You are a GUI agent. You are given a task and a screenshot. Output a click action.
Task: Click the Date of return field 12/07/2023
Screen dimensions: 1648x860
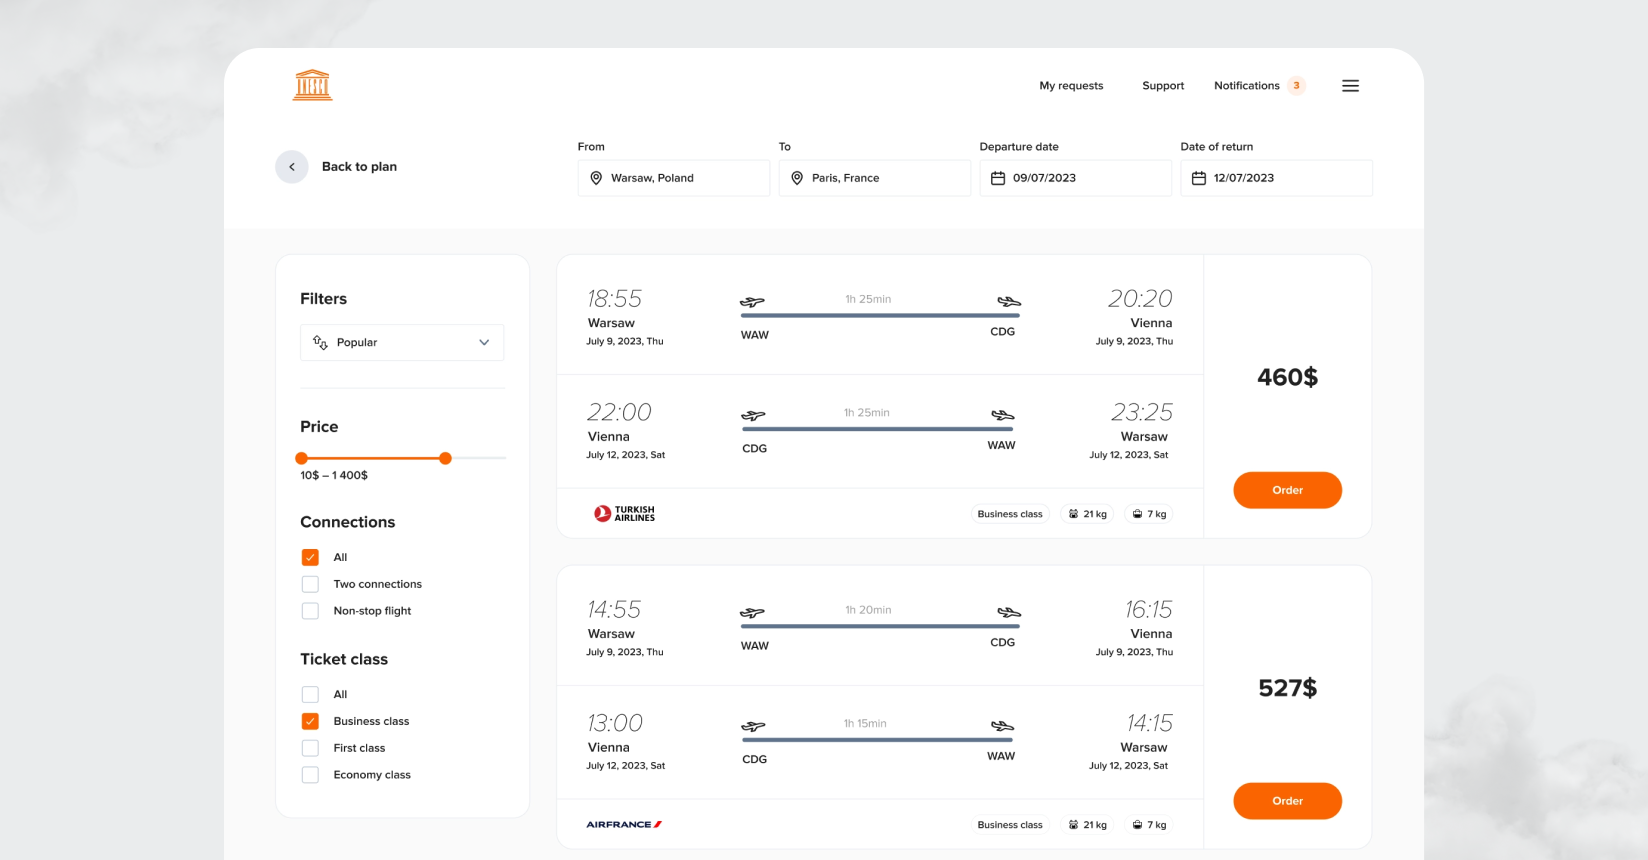(x=1276, y=178)
